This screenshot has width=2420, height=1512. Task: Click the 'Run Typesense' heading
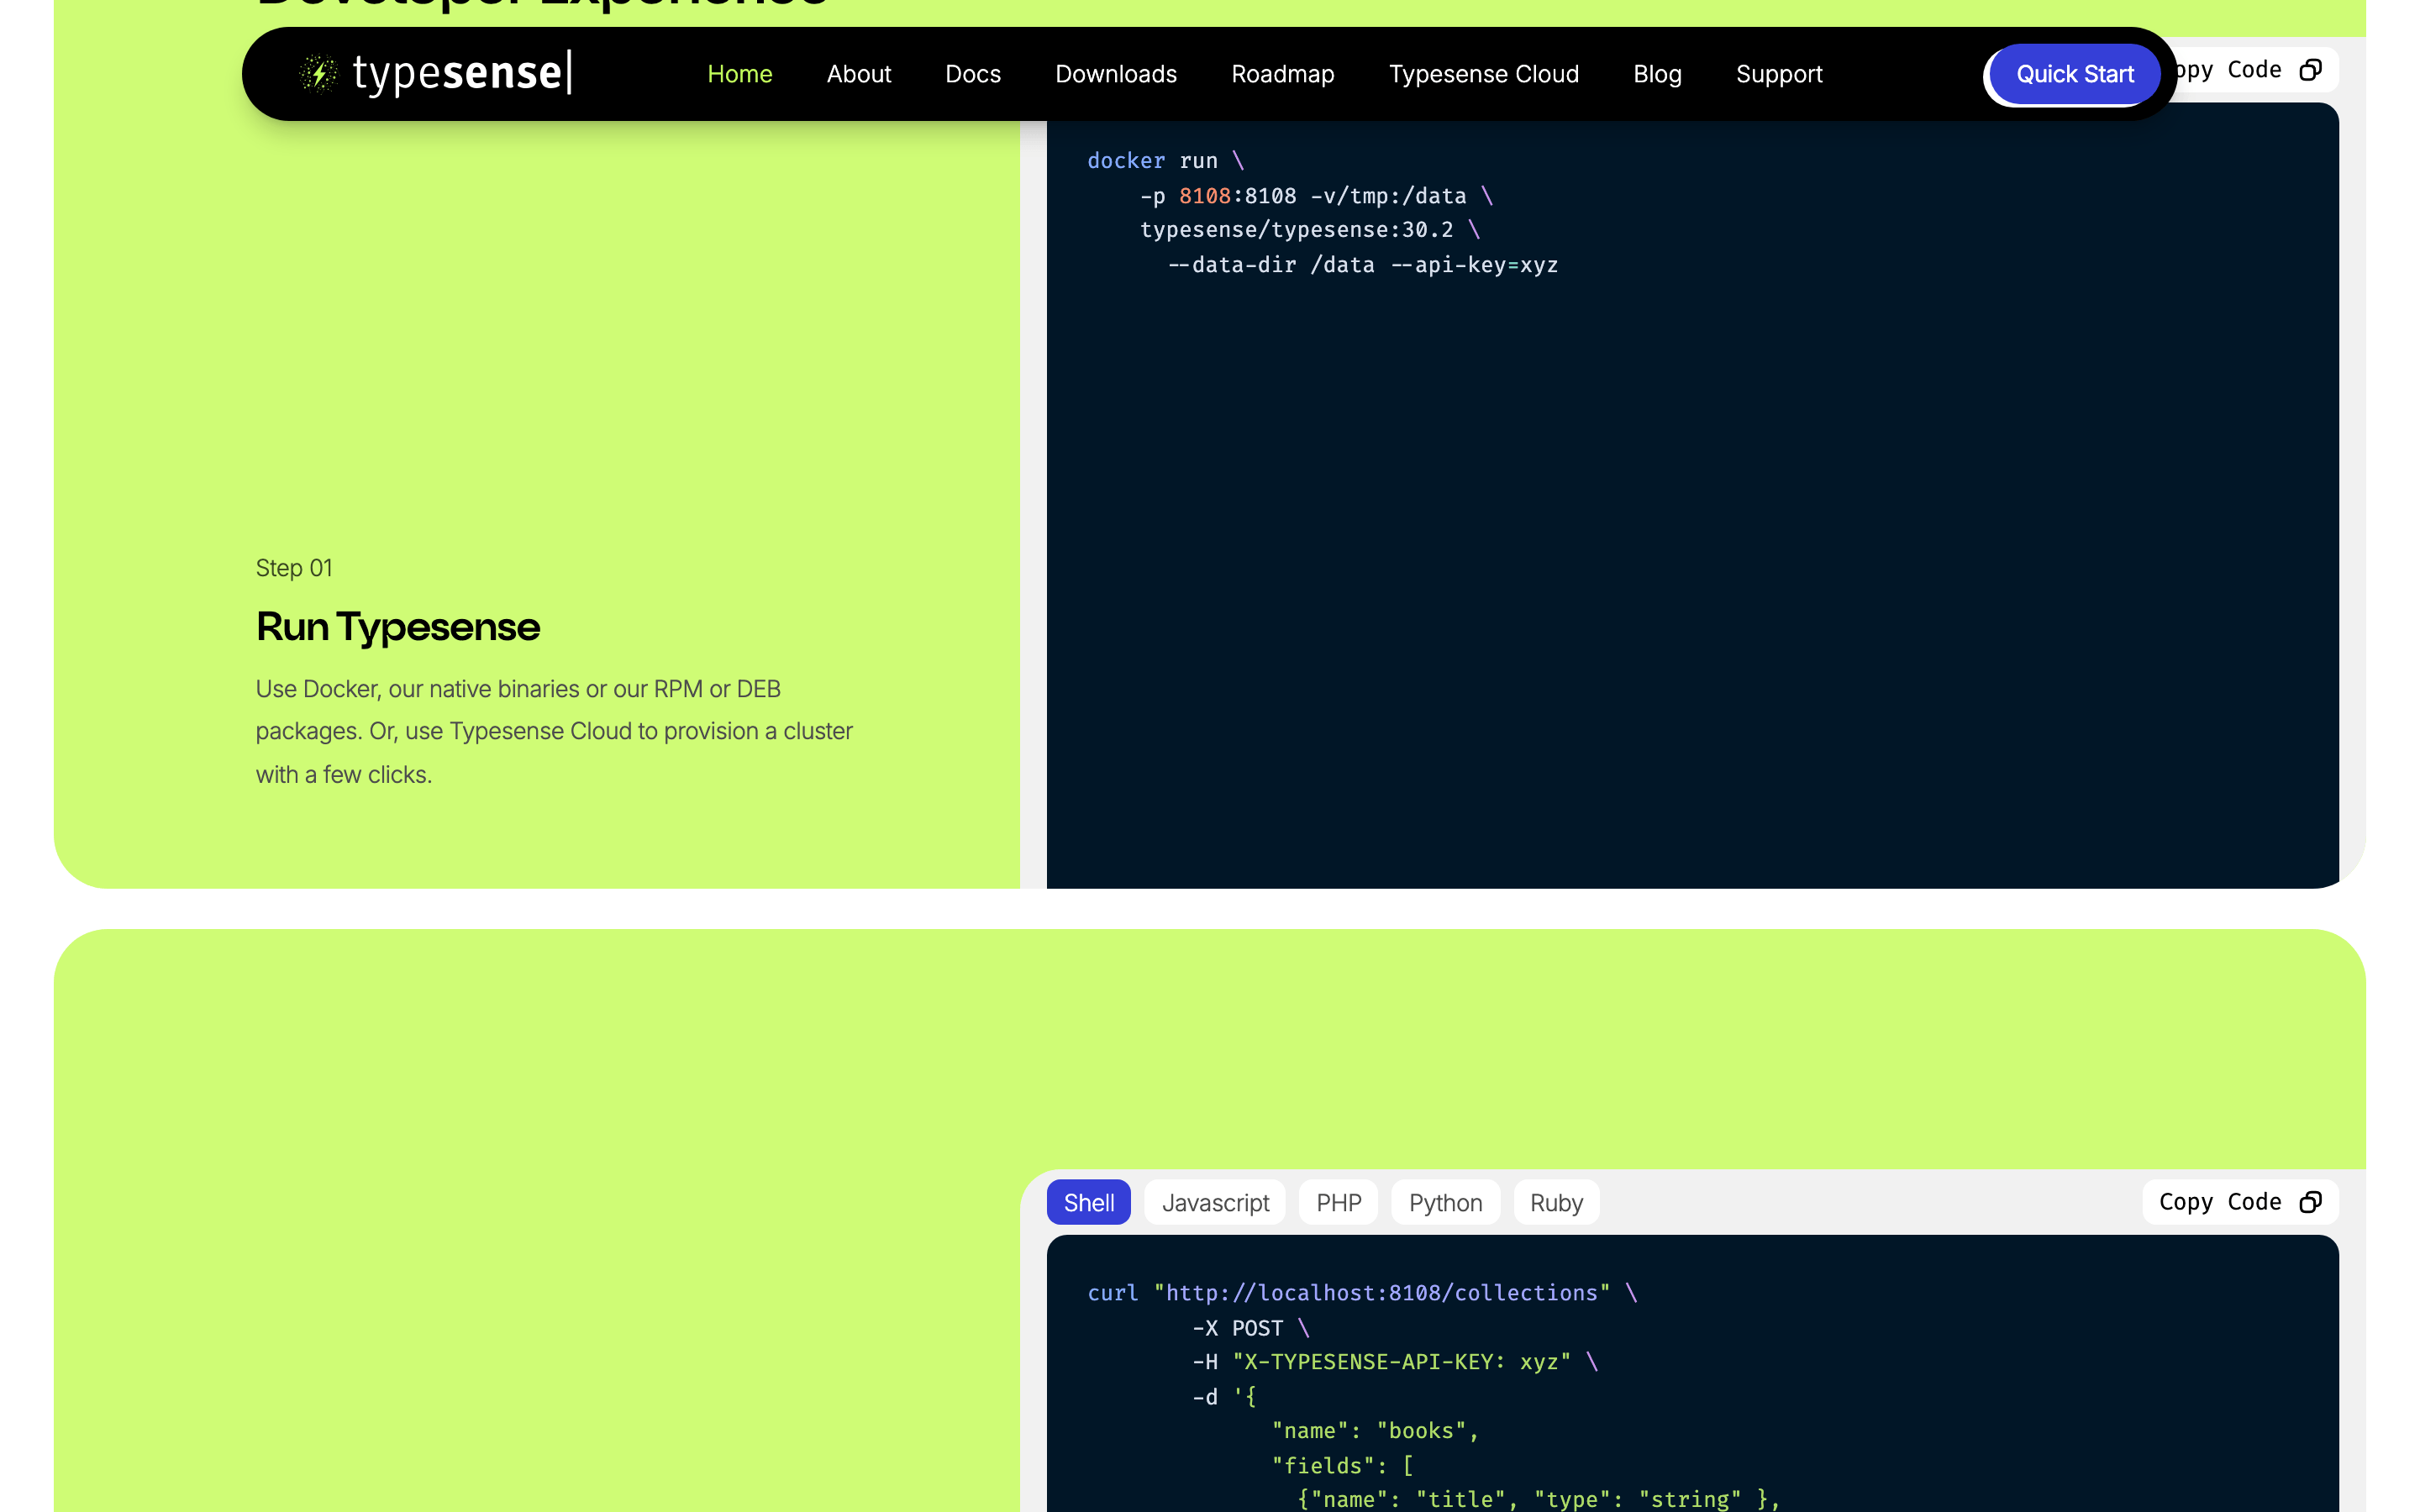coord(398,627)
